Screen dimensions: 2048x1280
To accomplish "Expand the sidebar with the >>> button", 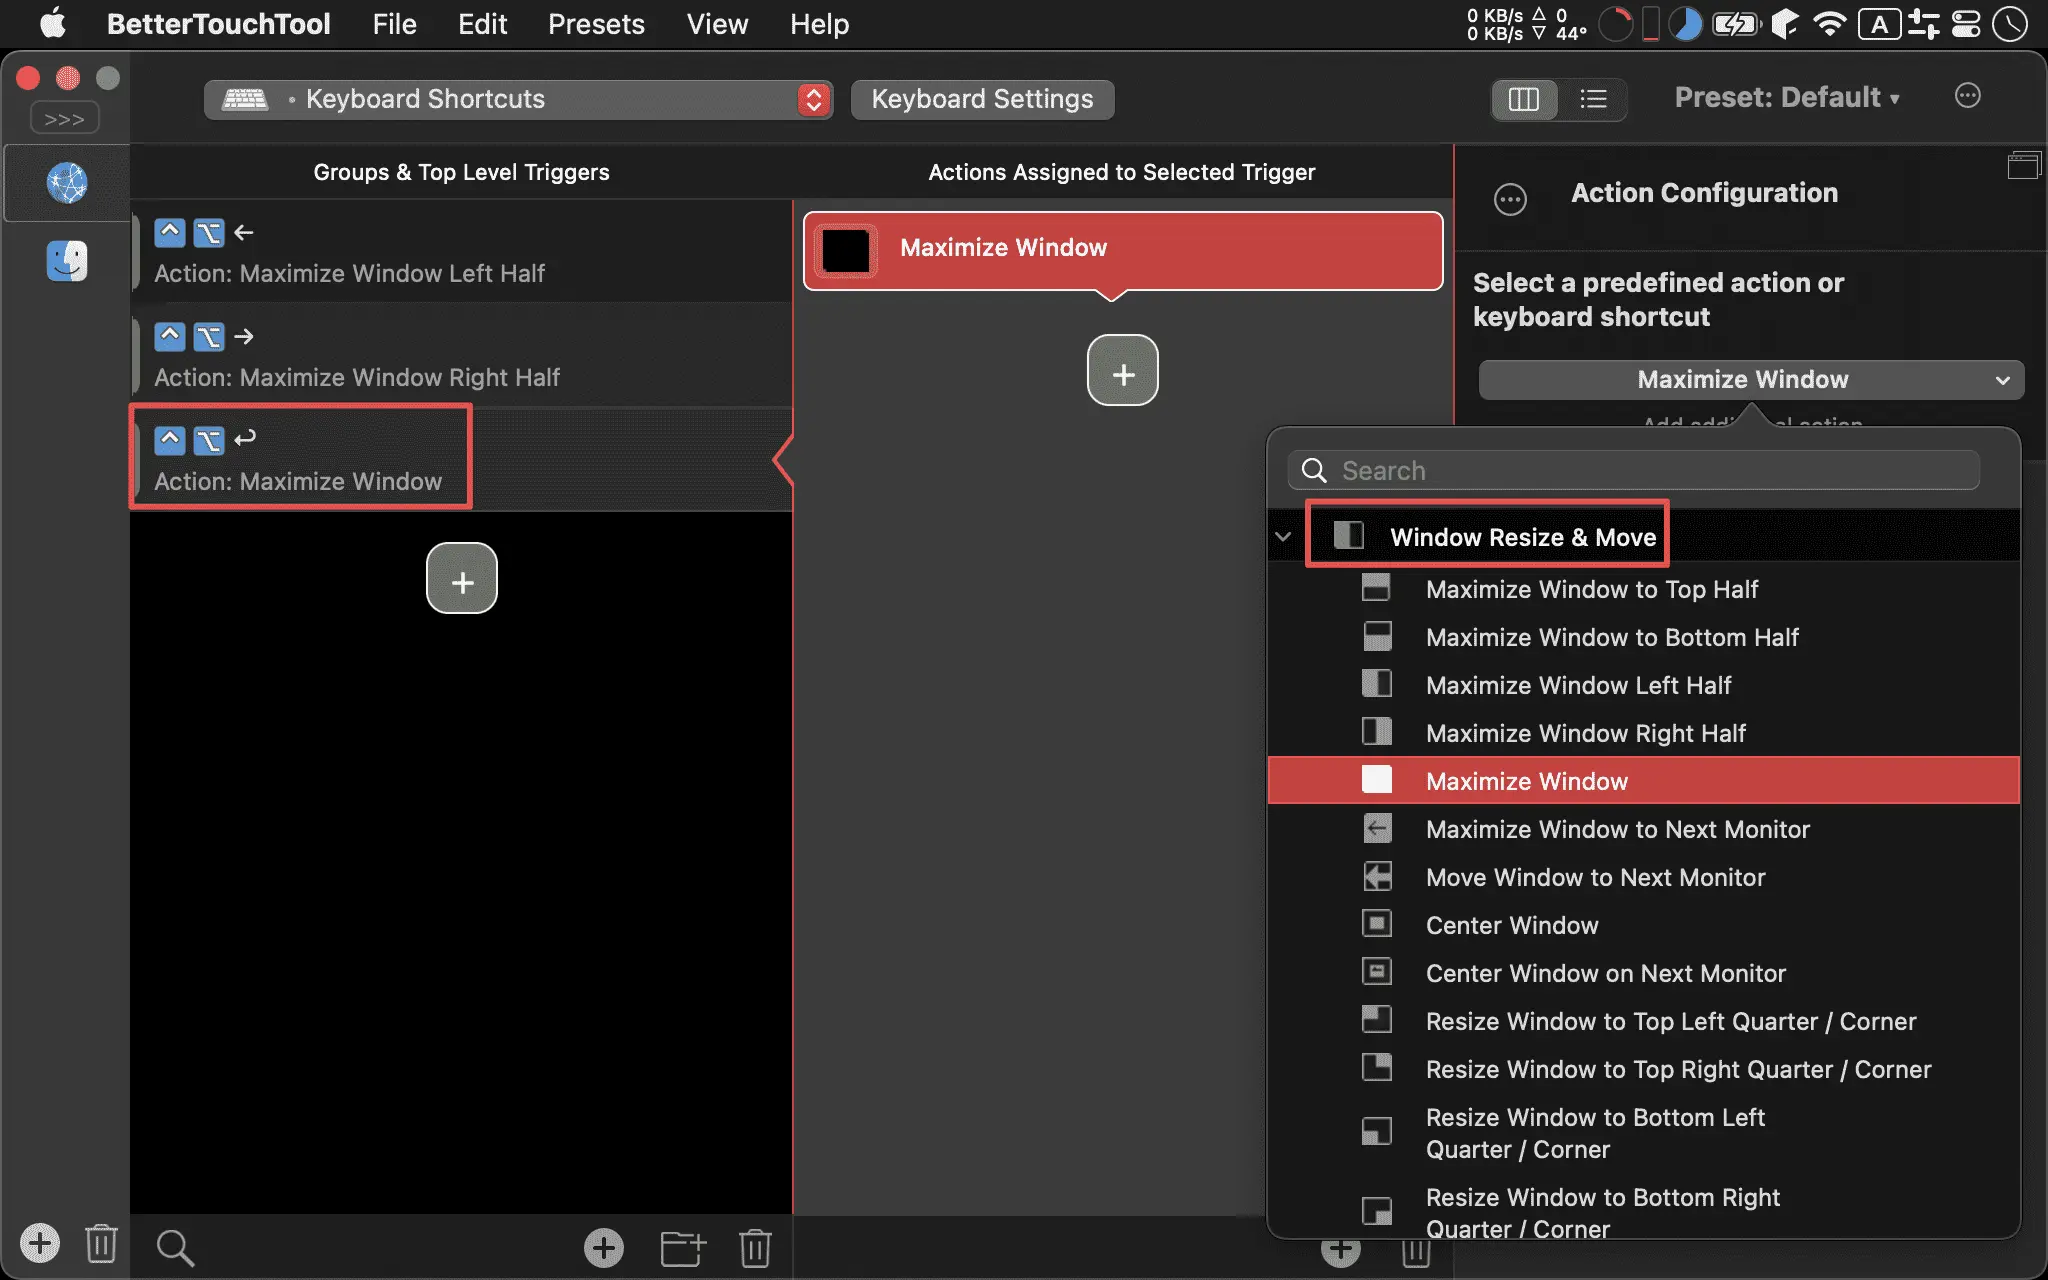I will 64,119.
